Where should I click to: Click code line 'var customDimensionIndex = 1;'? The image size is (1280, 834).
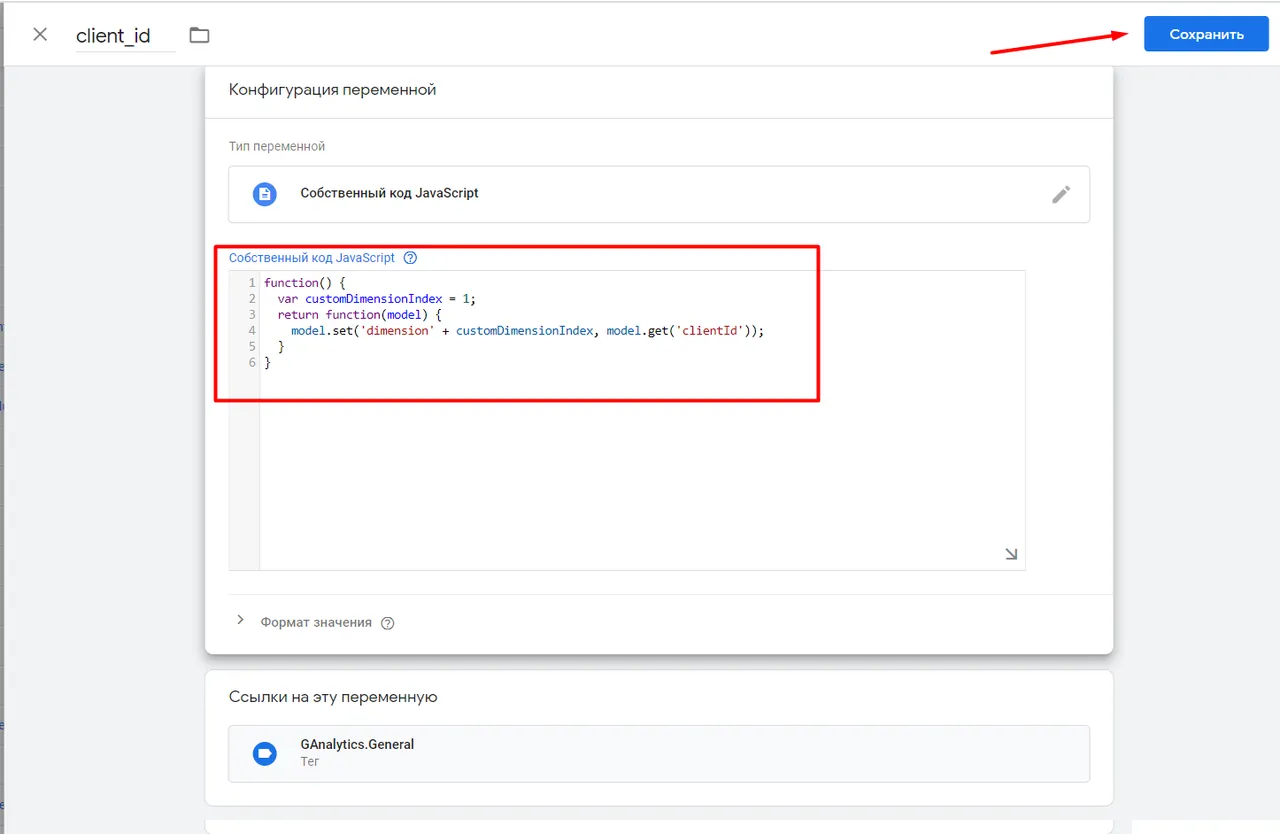click(377, 299)
